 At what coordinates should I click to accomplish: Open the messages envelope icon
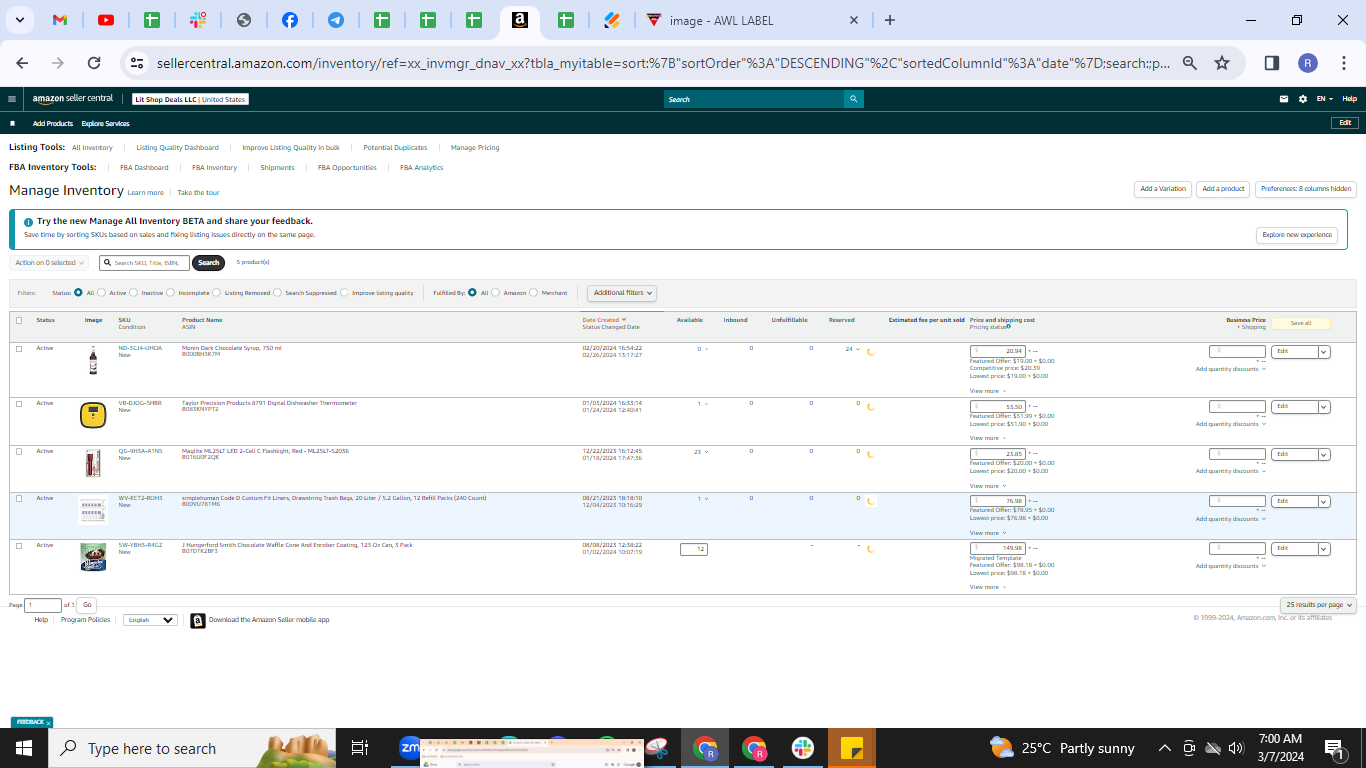point(1284,99)
